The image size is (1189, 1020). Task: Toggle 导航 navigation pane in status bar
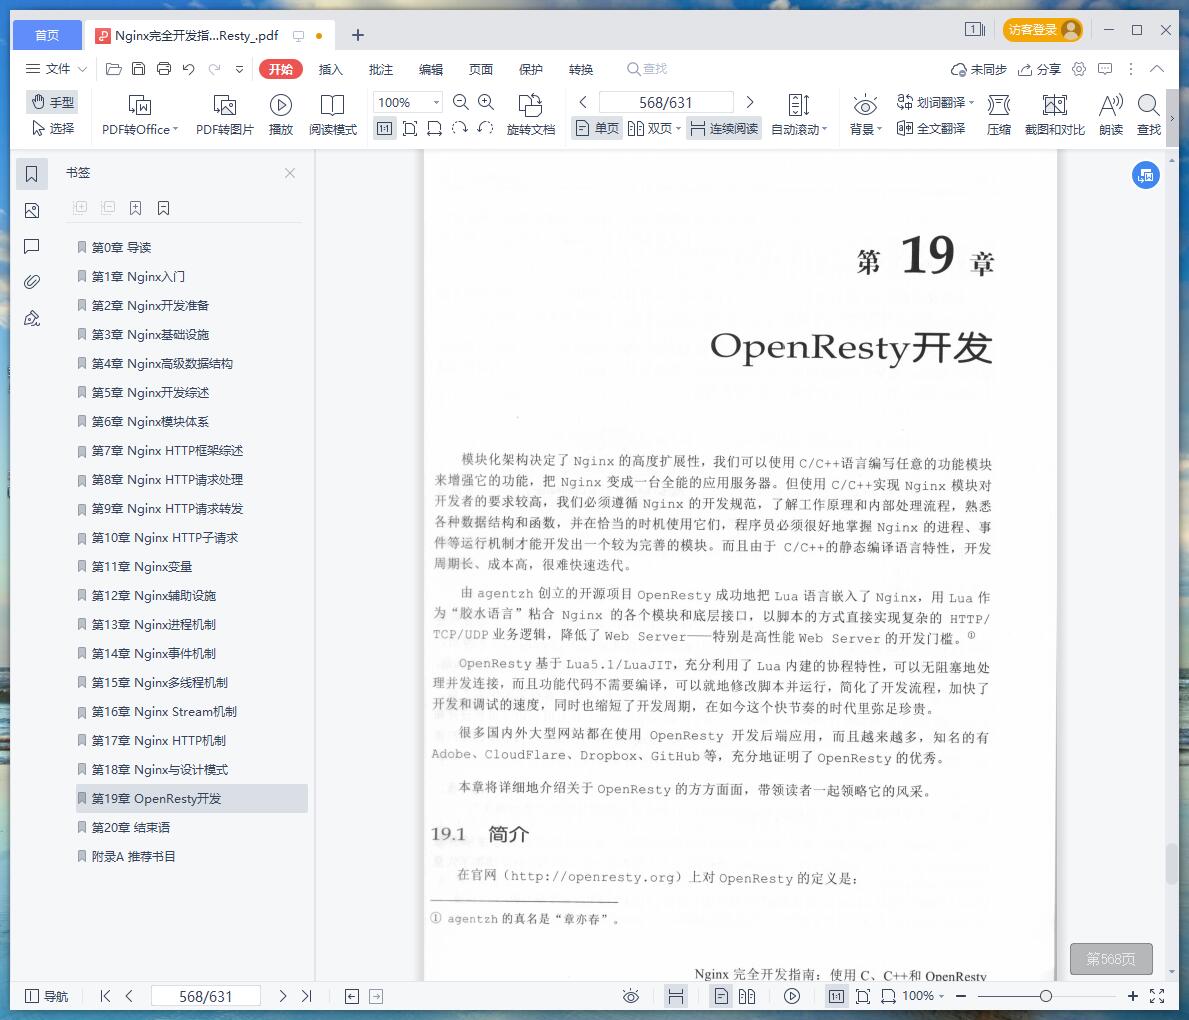47,996
